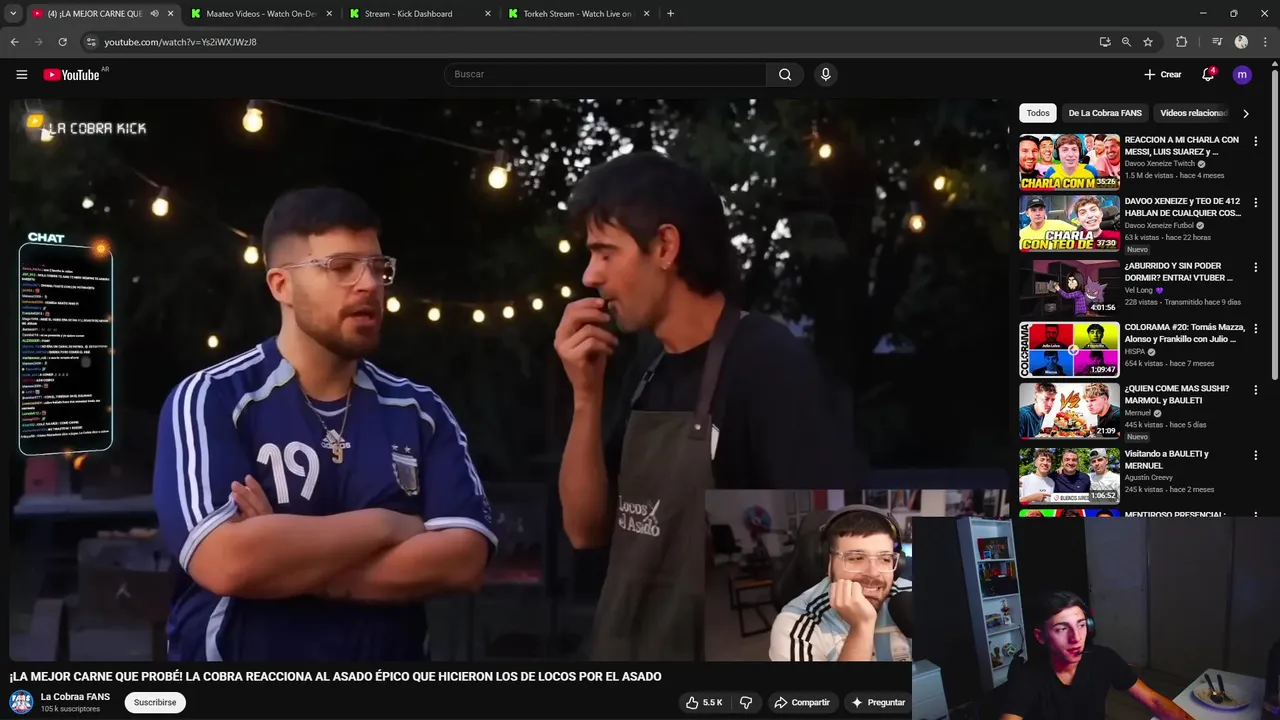The height and width of the screenshot is (720, 1280).
Task: Select the Todos filter chip
Action: click(x=1038, y=113)
